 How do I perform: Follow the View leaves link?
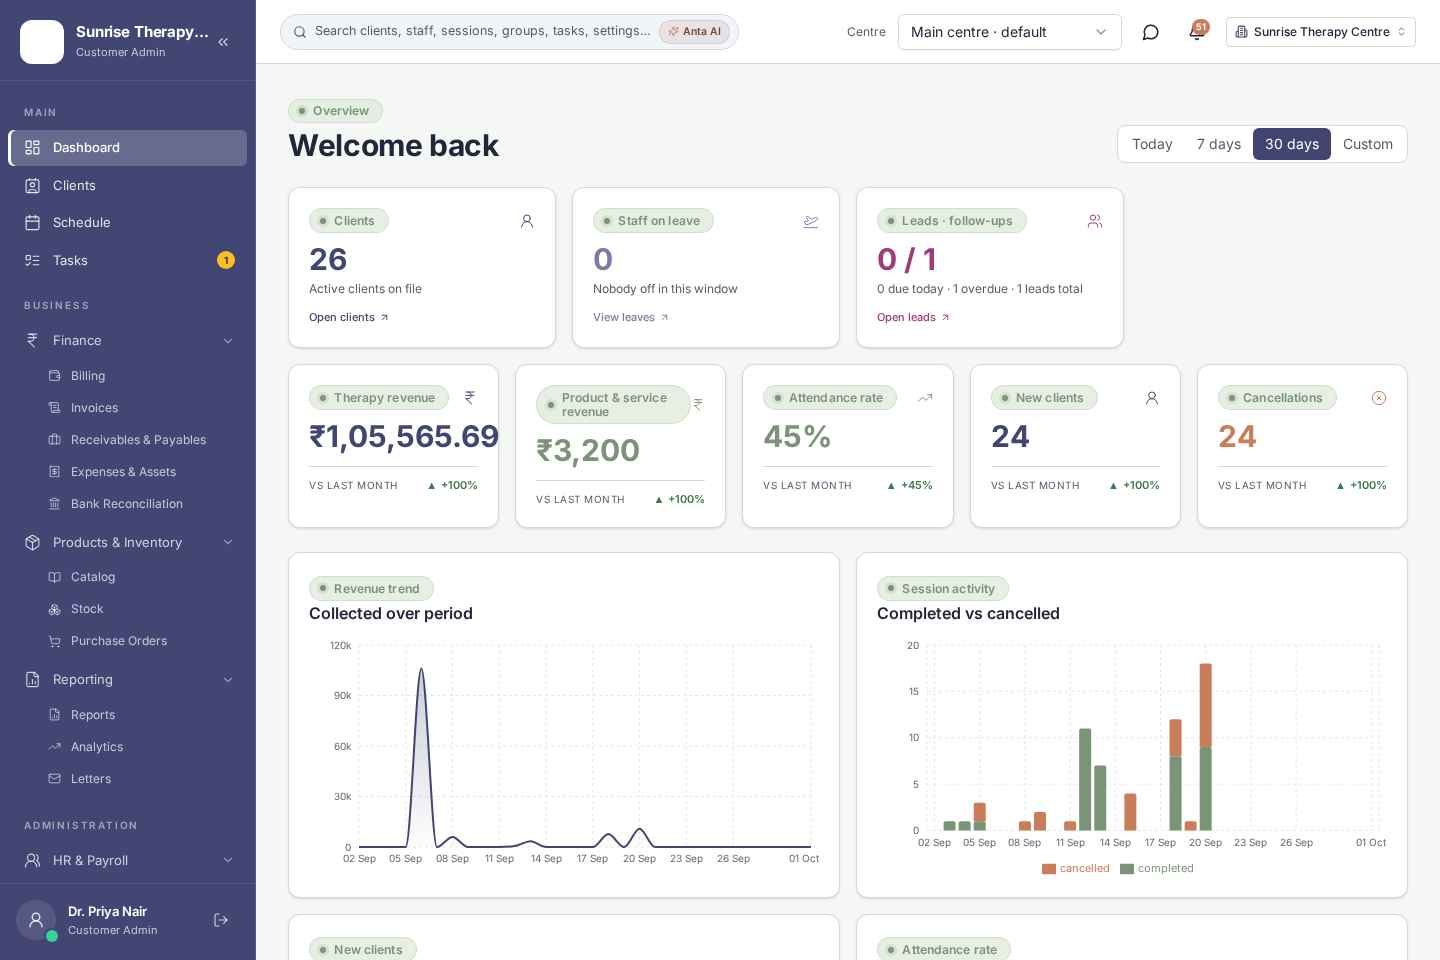tap(631, 318)
